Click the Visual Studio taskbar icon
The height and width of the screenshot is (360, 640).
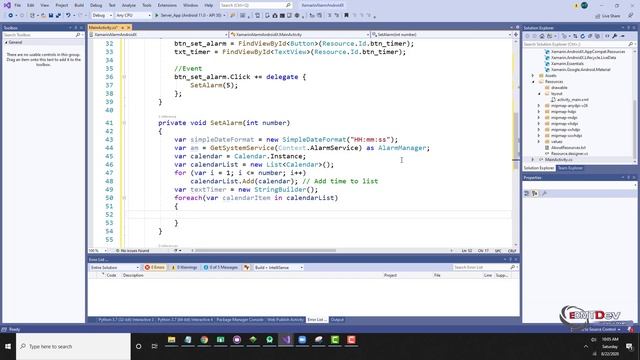pos(286,340)
